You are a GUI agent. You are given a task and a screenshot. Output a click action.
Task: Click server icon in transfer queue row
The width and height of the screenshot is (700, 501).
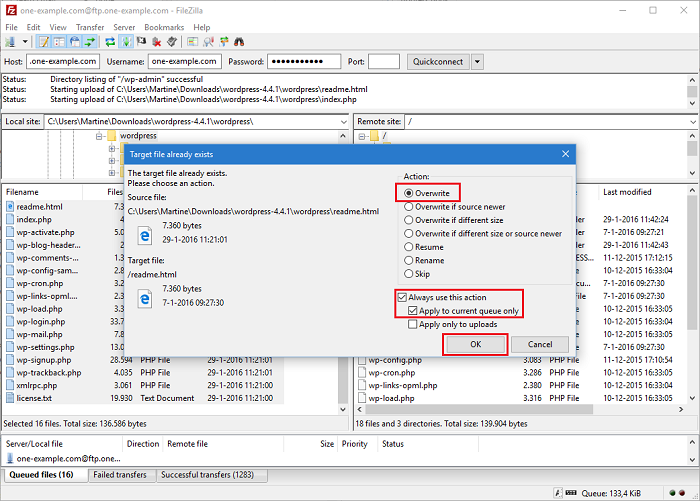[10, 458]
